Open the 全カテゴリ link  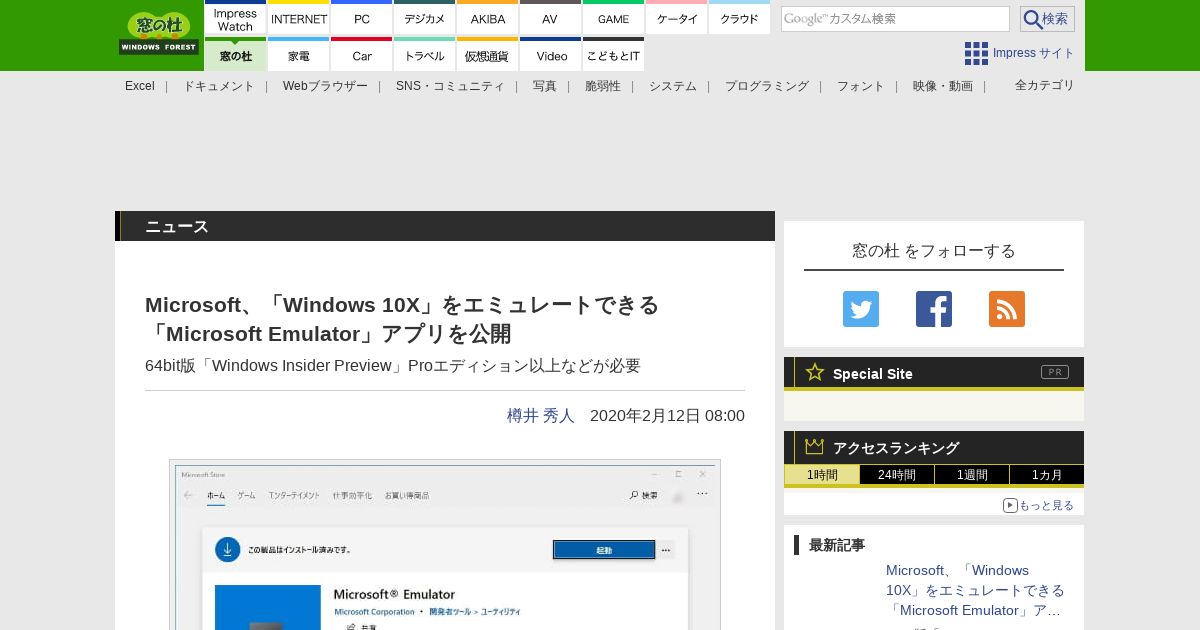pos(1045,85)
